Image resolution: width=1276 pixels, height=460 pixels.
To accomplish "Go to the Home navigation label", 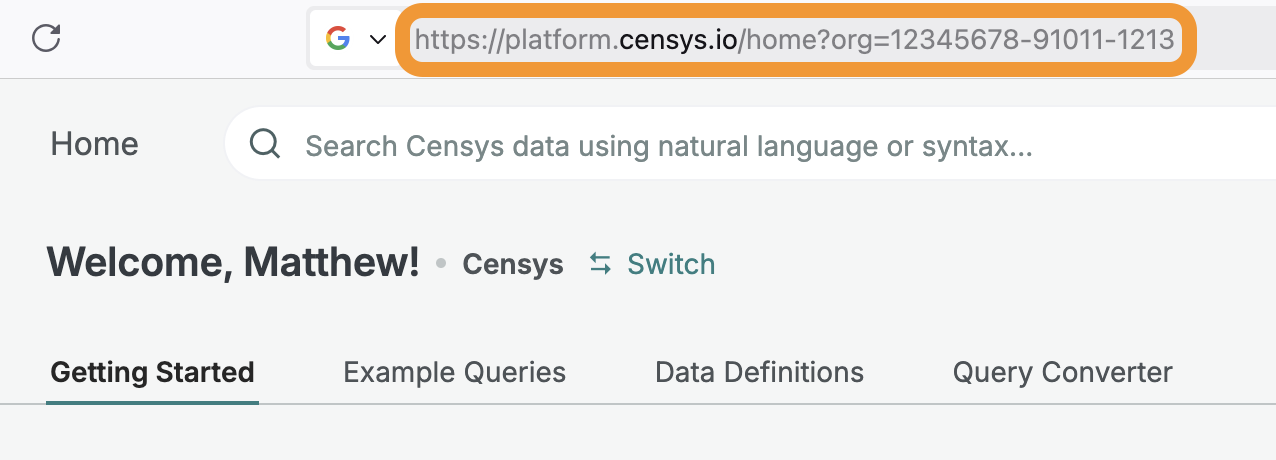I will (x=94, y=144).
